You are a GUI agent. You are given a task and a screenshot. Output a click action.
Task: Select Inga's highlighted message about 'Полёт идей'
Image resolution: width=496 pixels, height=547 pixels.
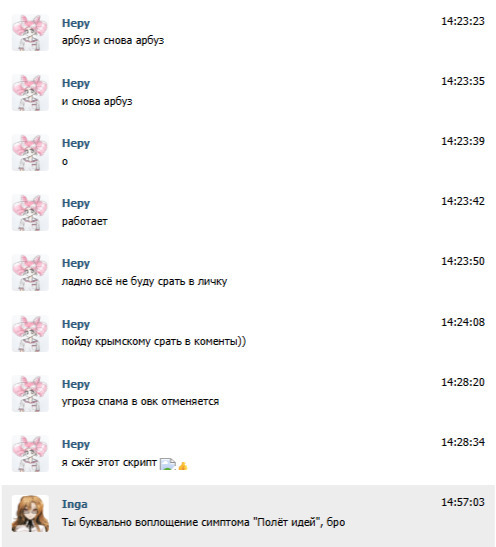pos(203,522)
